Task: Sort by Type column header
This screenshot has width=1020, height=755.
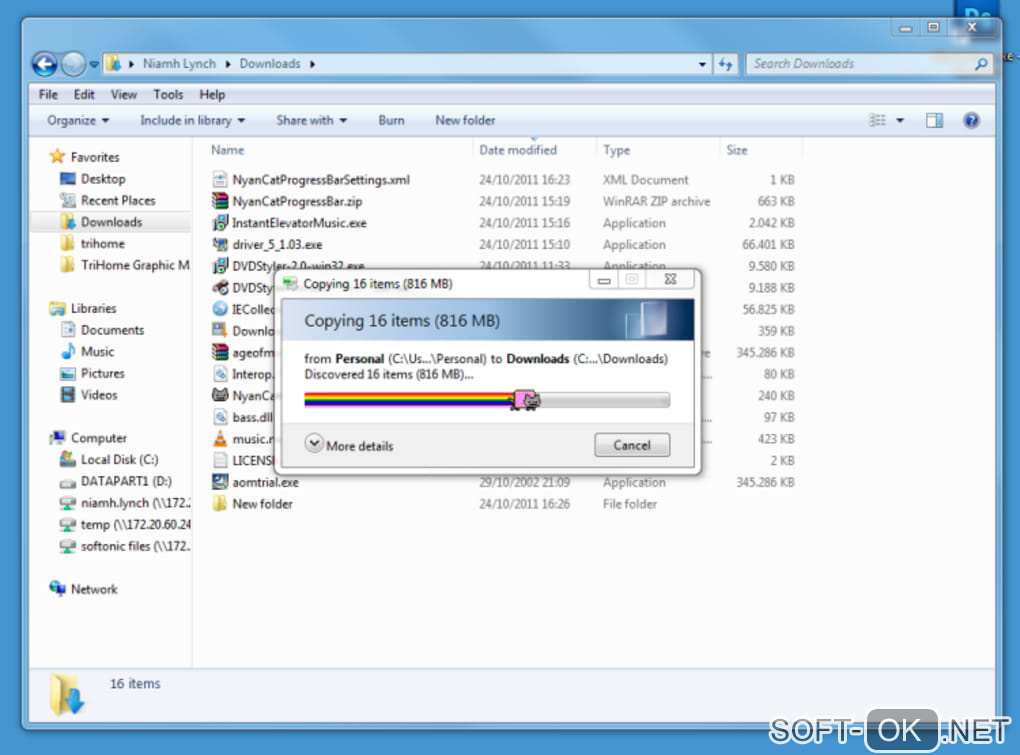Action: click(x=616, y=150)
